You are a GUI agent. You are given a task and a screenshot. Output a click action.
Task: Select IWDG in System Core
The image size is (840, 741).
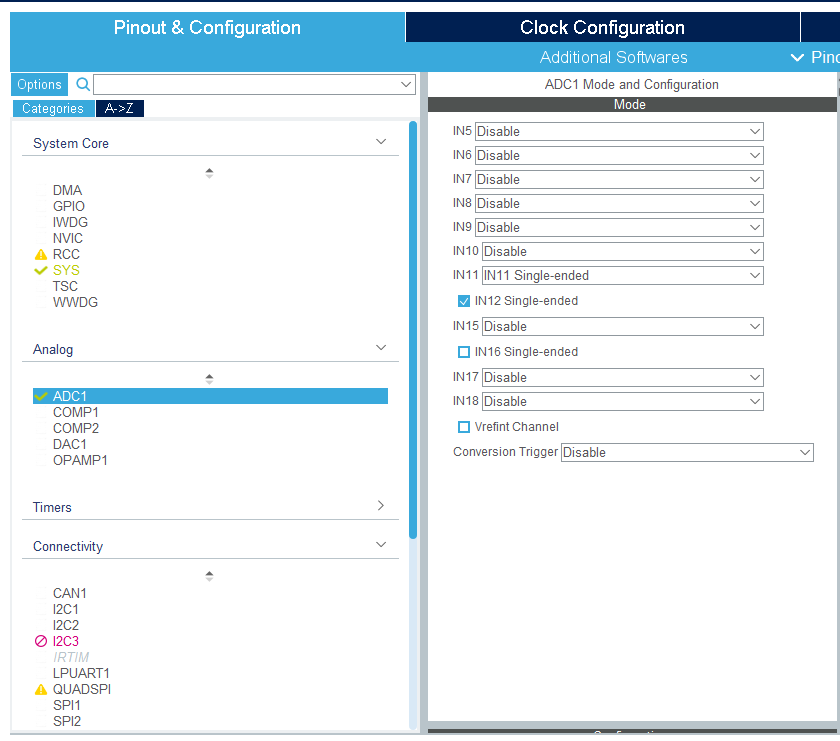[x=70, y=222]
